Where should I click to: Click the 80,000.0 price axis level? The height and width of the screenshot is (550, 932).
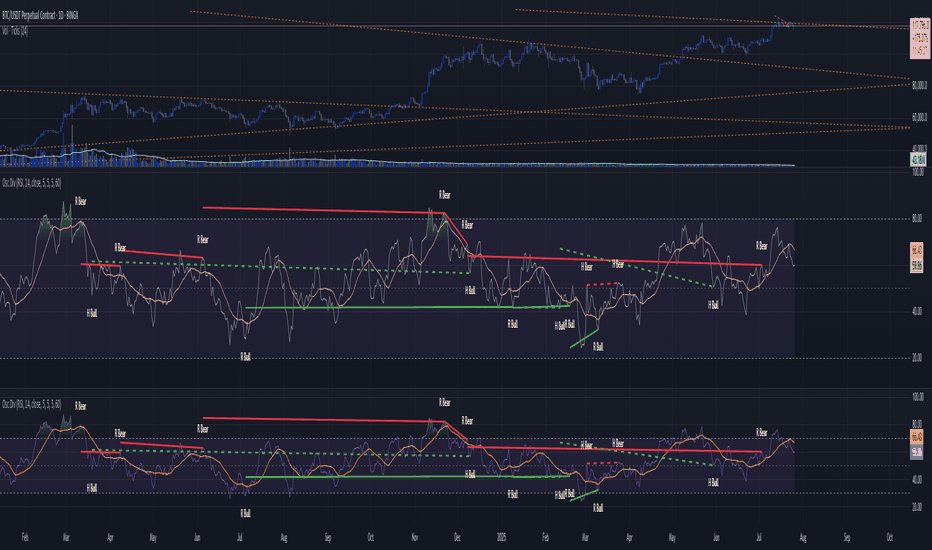tap(919, 86)
